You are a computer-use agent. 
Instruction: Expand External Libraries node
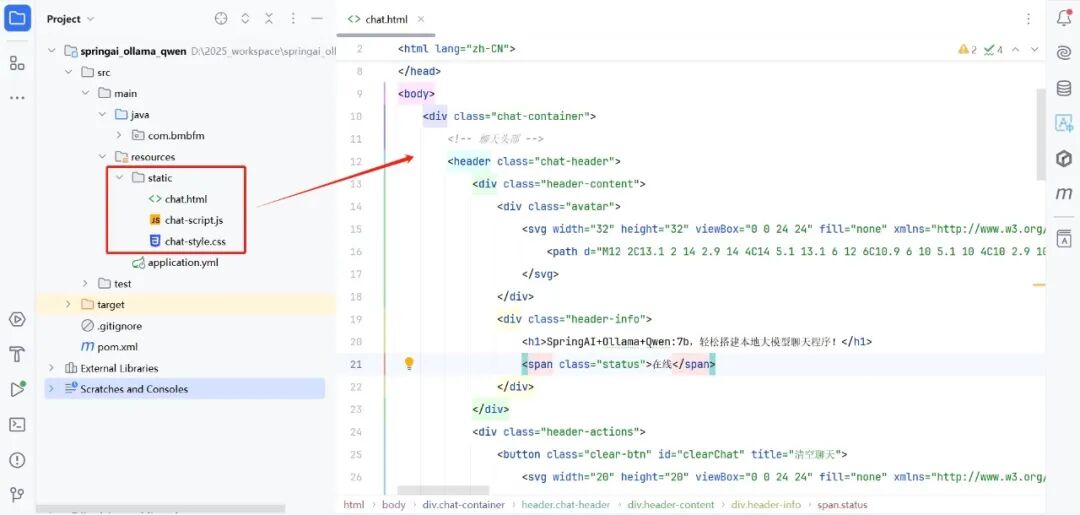(51, 368)
